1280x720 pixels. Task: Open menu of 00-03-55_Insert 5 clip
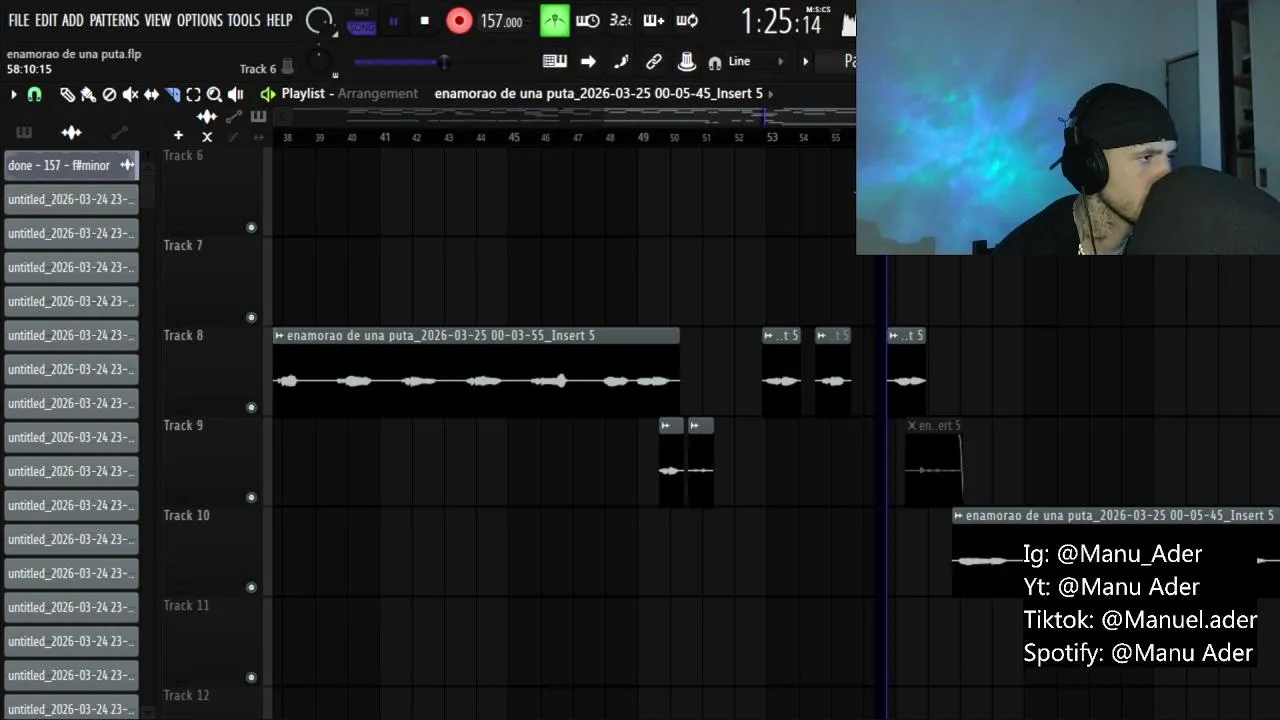point(279,336)
